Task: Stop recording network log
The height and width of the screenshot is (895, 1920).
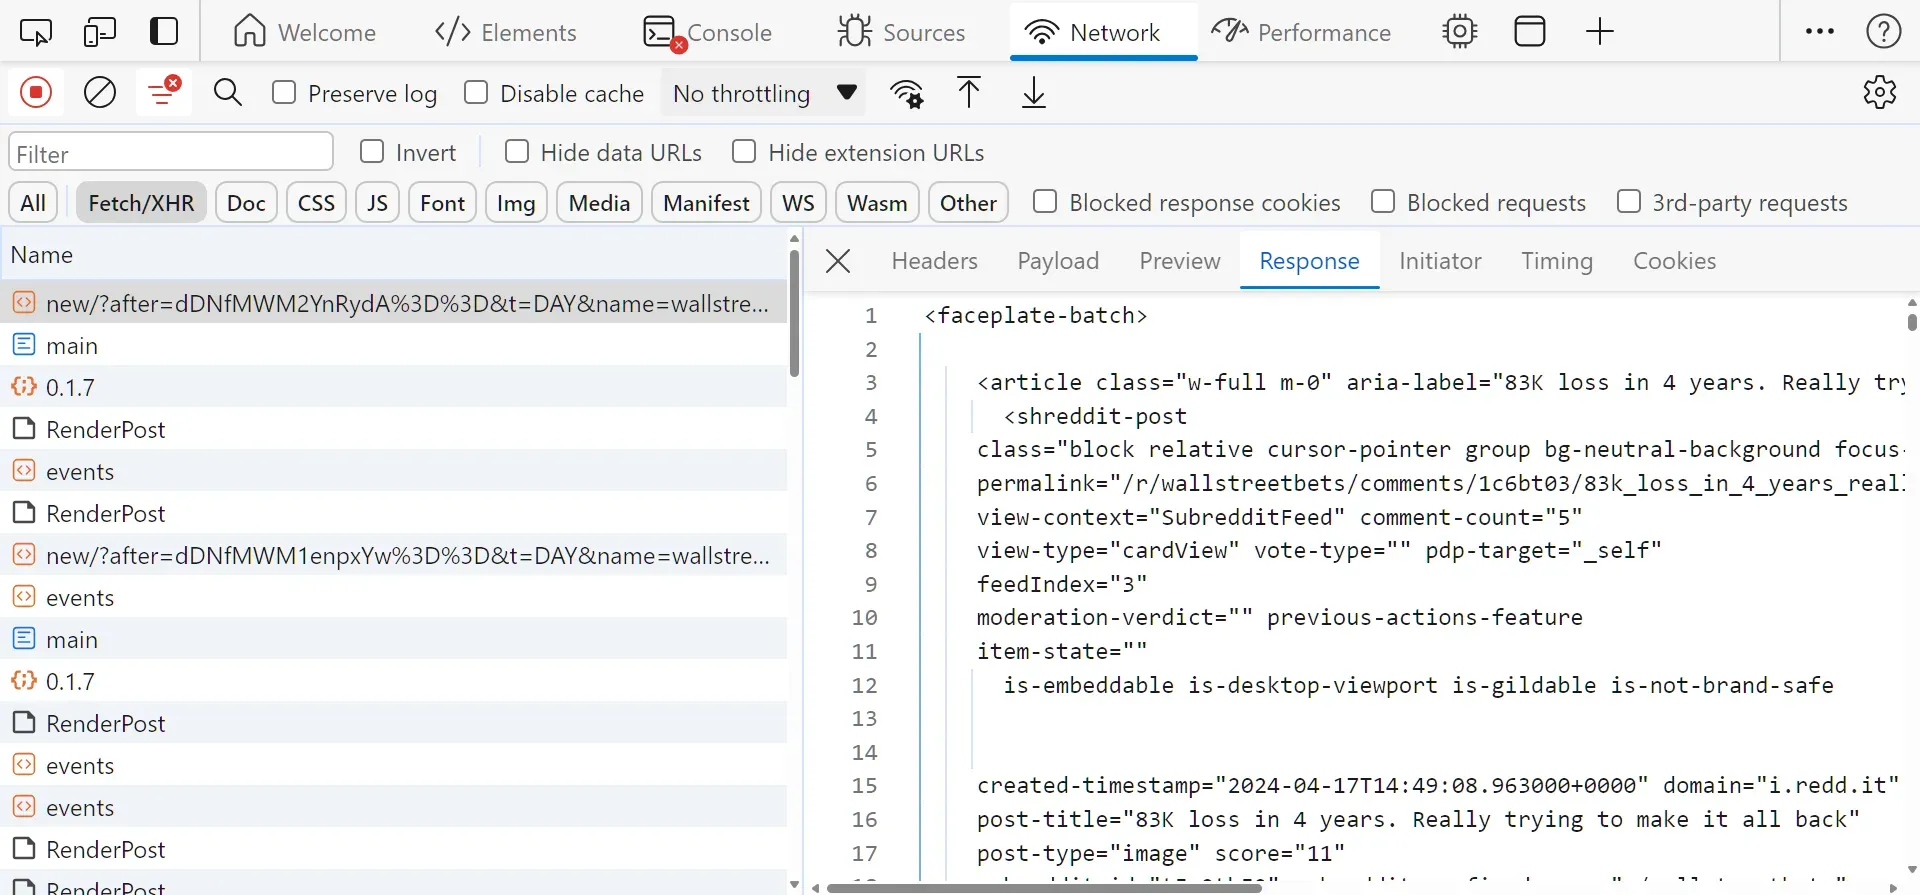Action: (x=36, y=93)
